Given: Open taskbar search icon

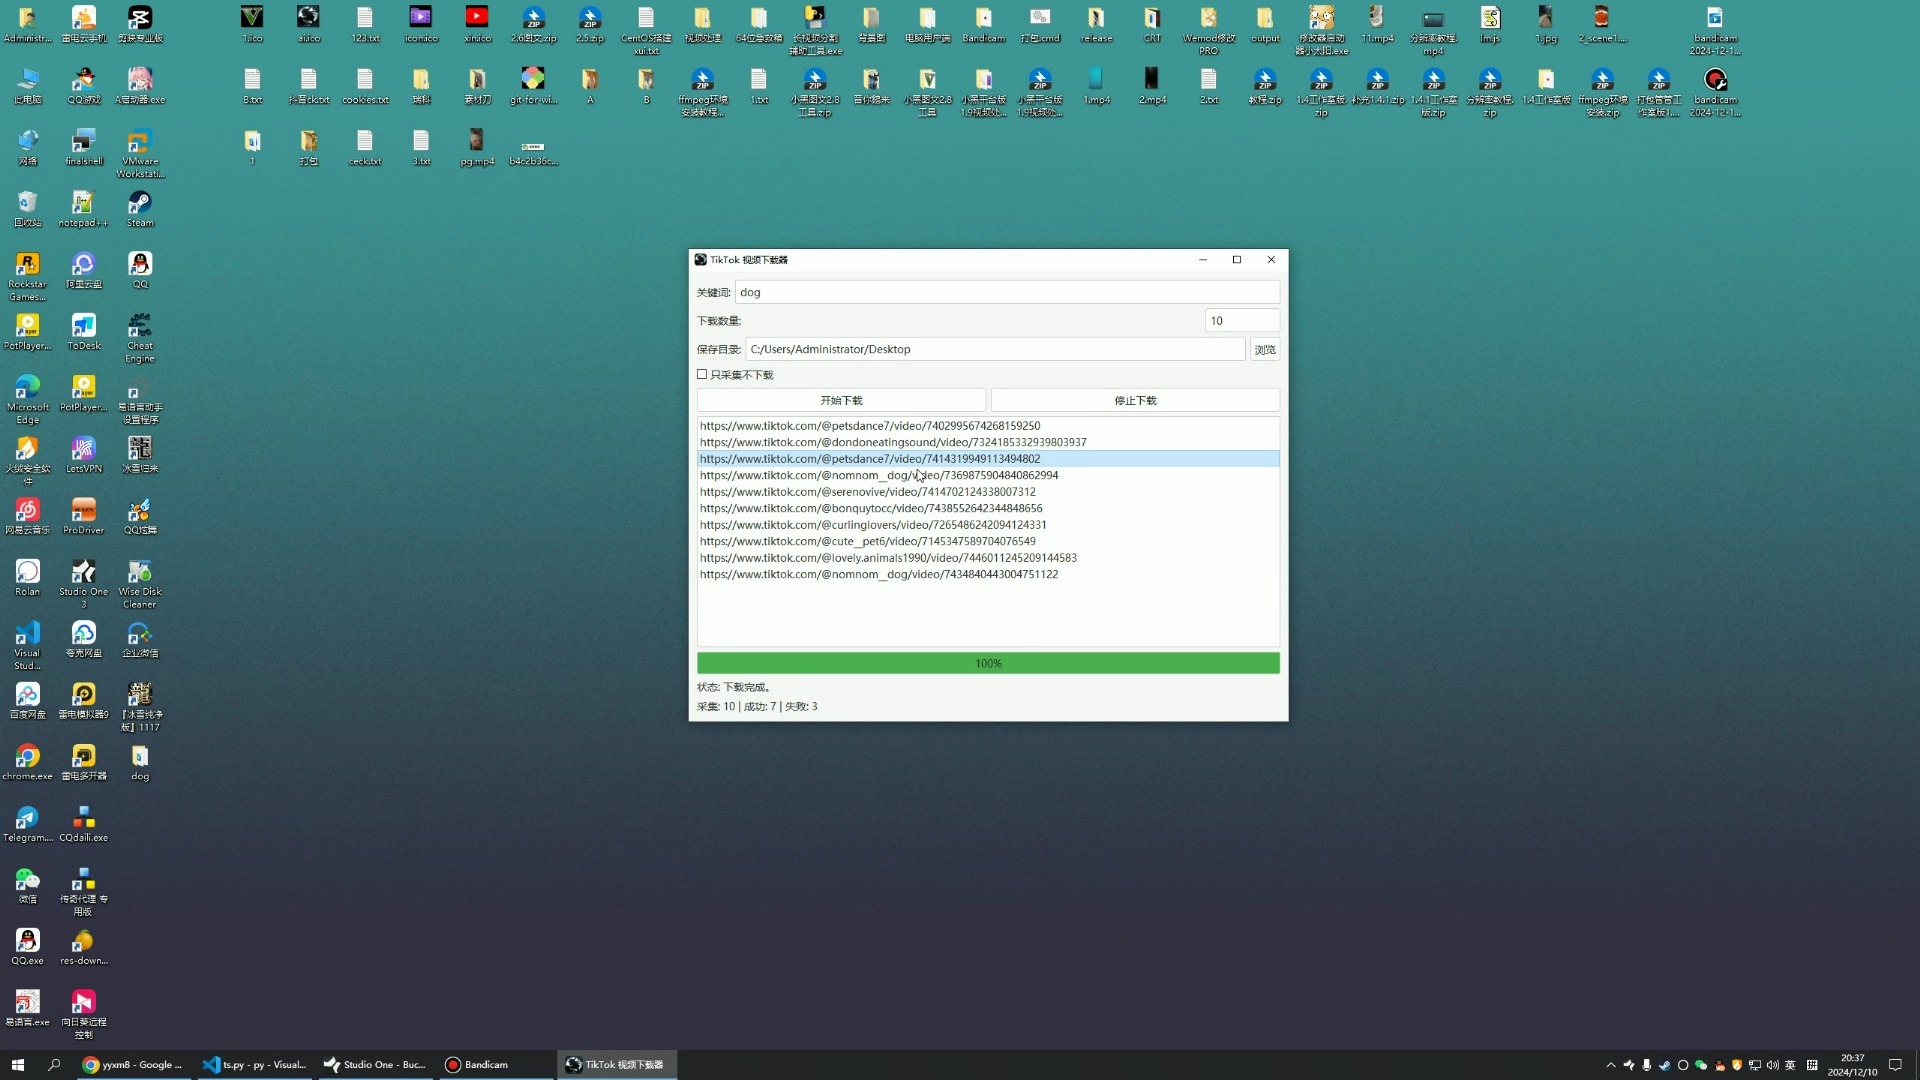Looking at the screenshot, I should click(x=54, y=1065).
